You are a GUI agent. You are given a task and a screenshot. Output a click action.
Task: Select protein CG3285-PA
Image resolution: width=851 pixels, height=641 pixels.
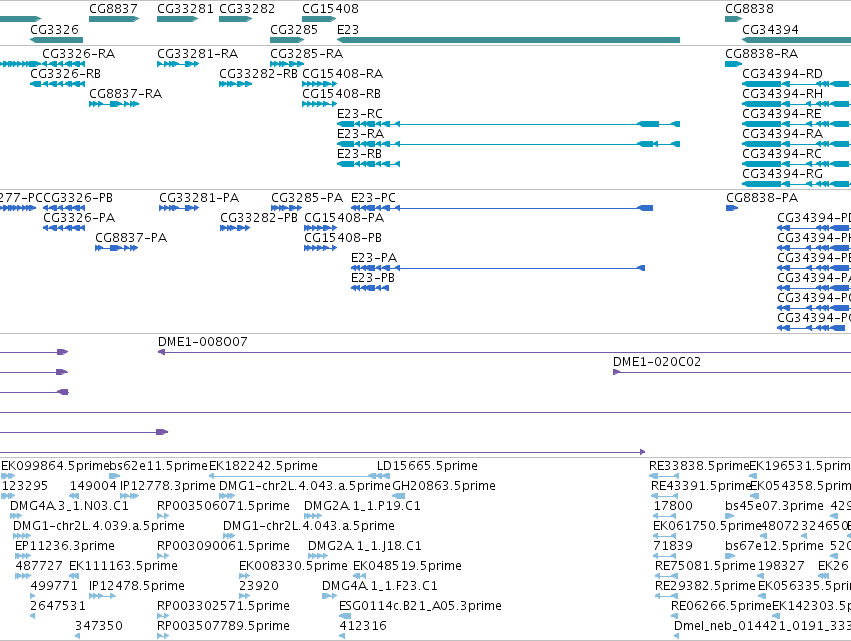(287, 208)
